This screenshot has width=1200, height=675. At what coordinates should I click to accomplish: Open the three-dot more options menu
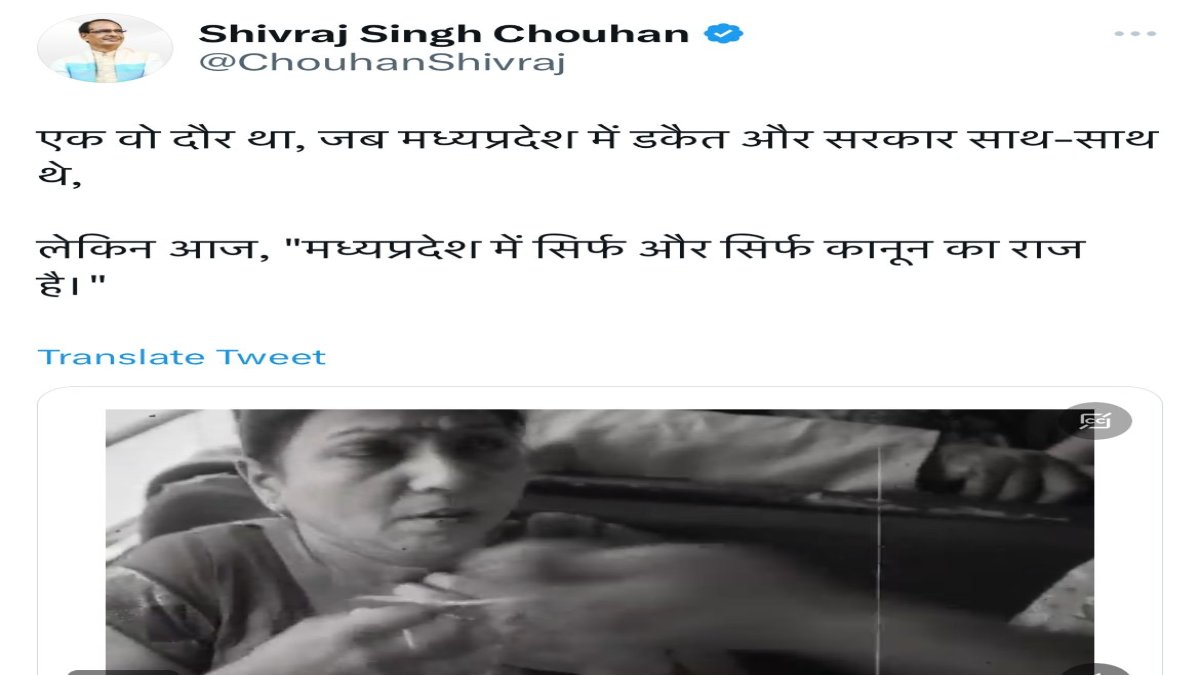point(1135,34)
